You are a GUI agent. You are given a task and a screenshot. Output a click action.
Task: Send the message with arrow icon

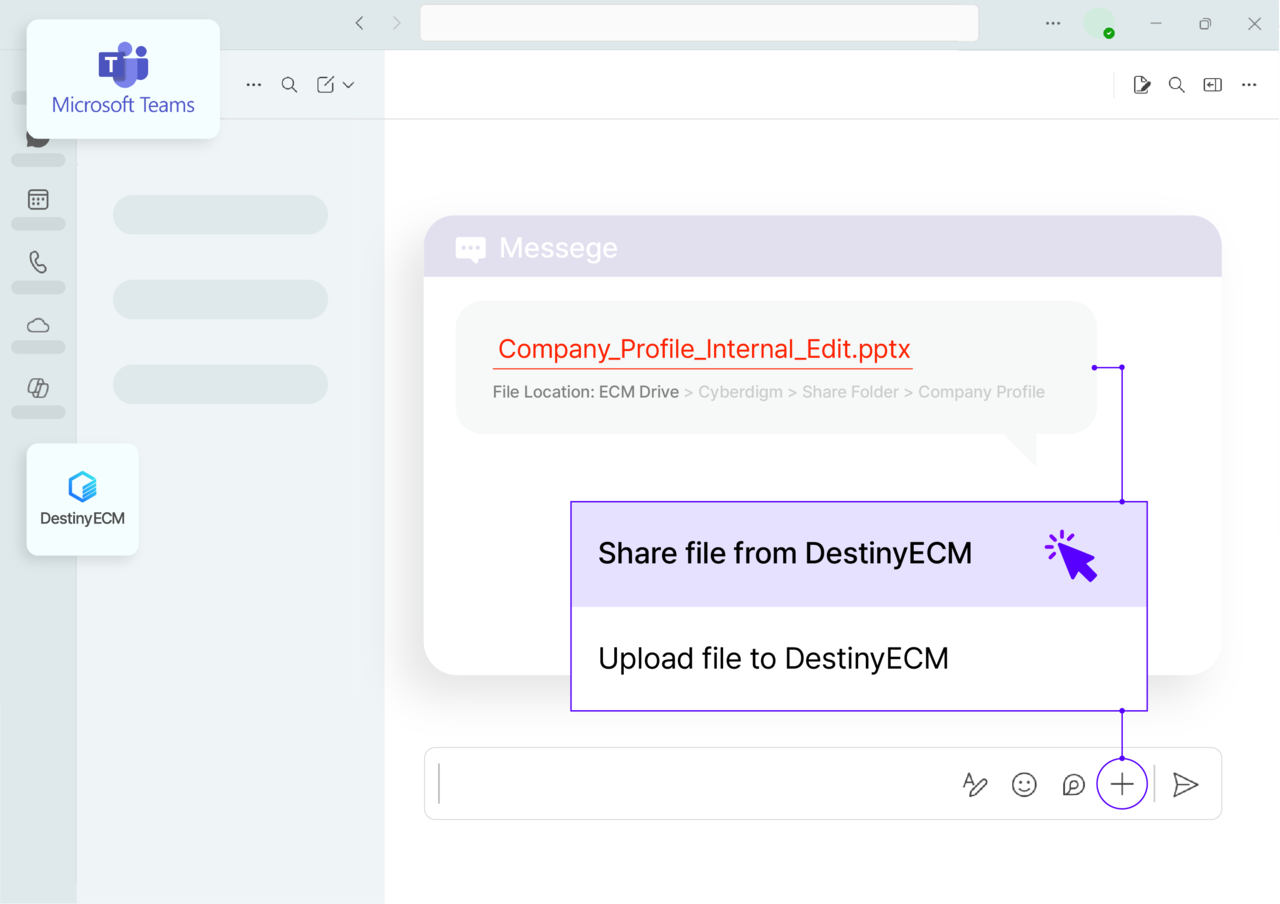pyautogui.click(x=1185, y=785)
